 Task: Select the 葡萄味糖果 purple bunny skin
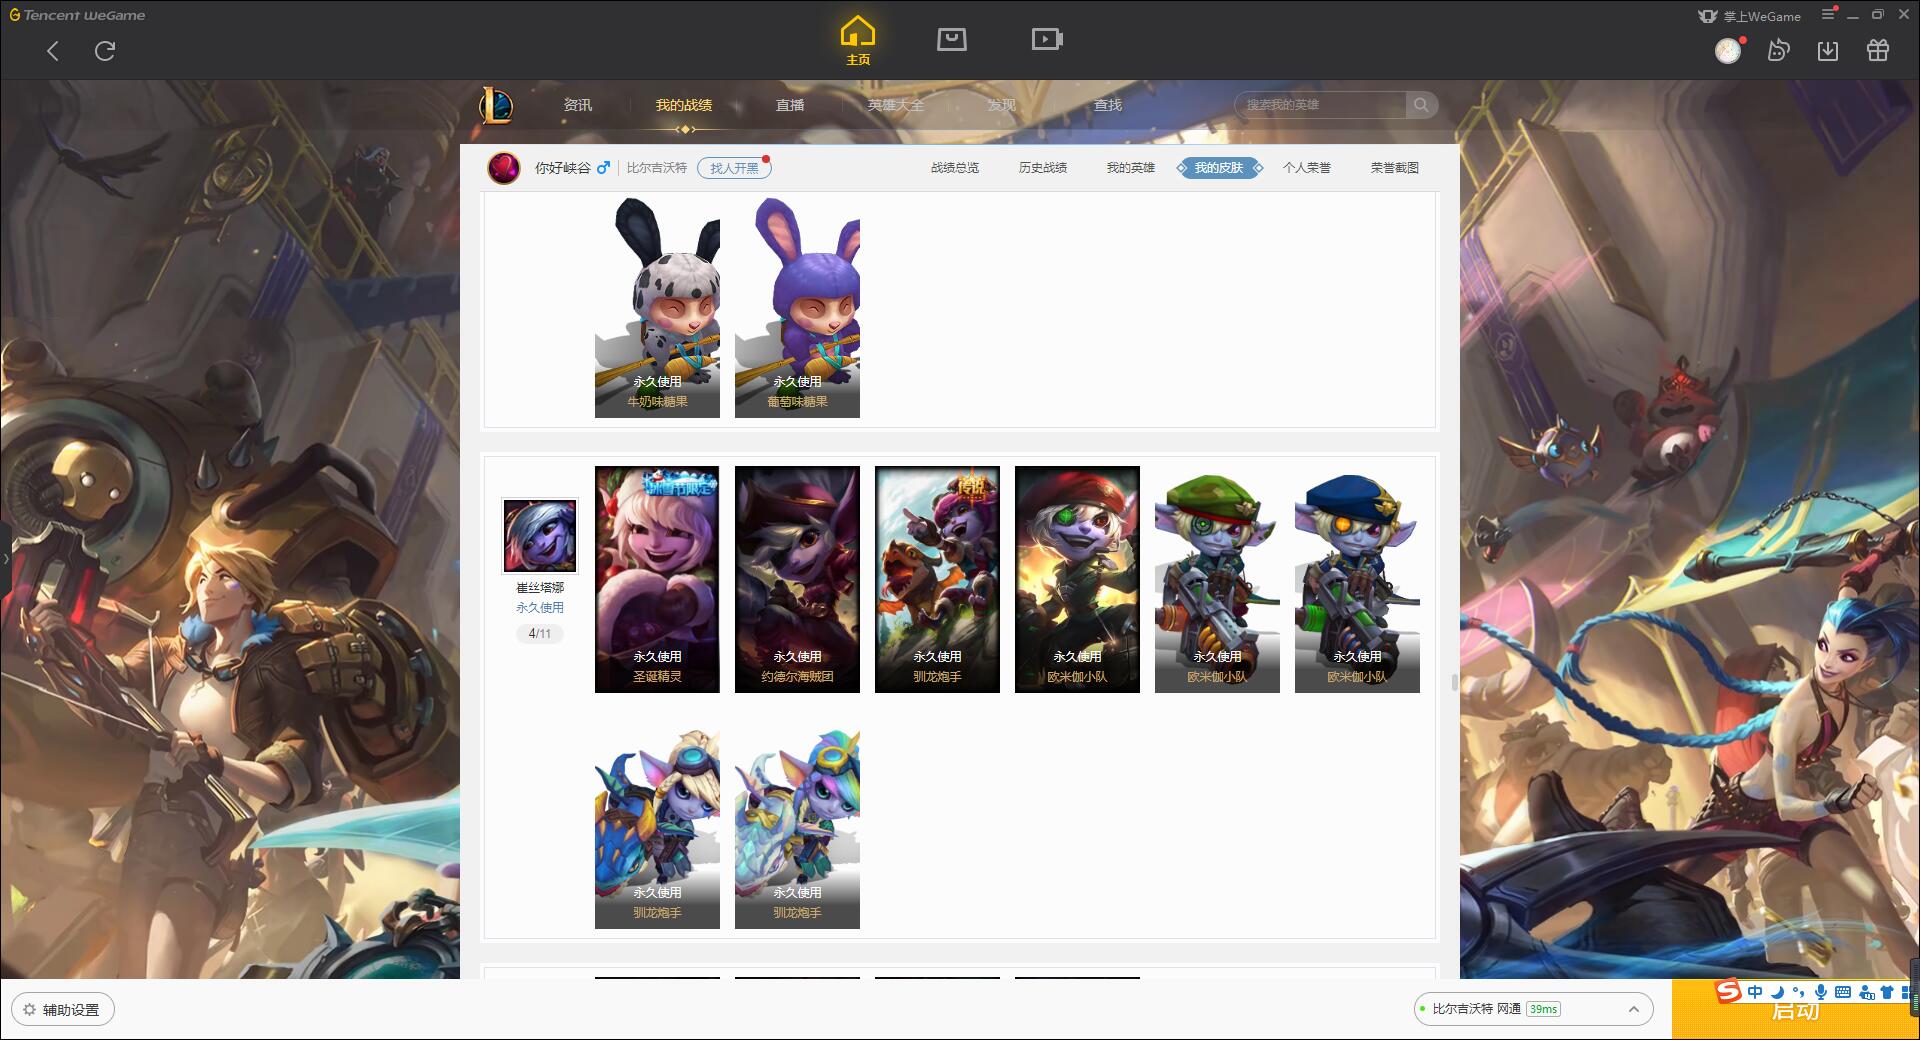tap(797, 307)
